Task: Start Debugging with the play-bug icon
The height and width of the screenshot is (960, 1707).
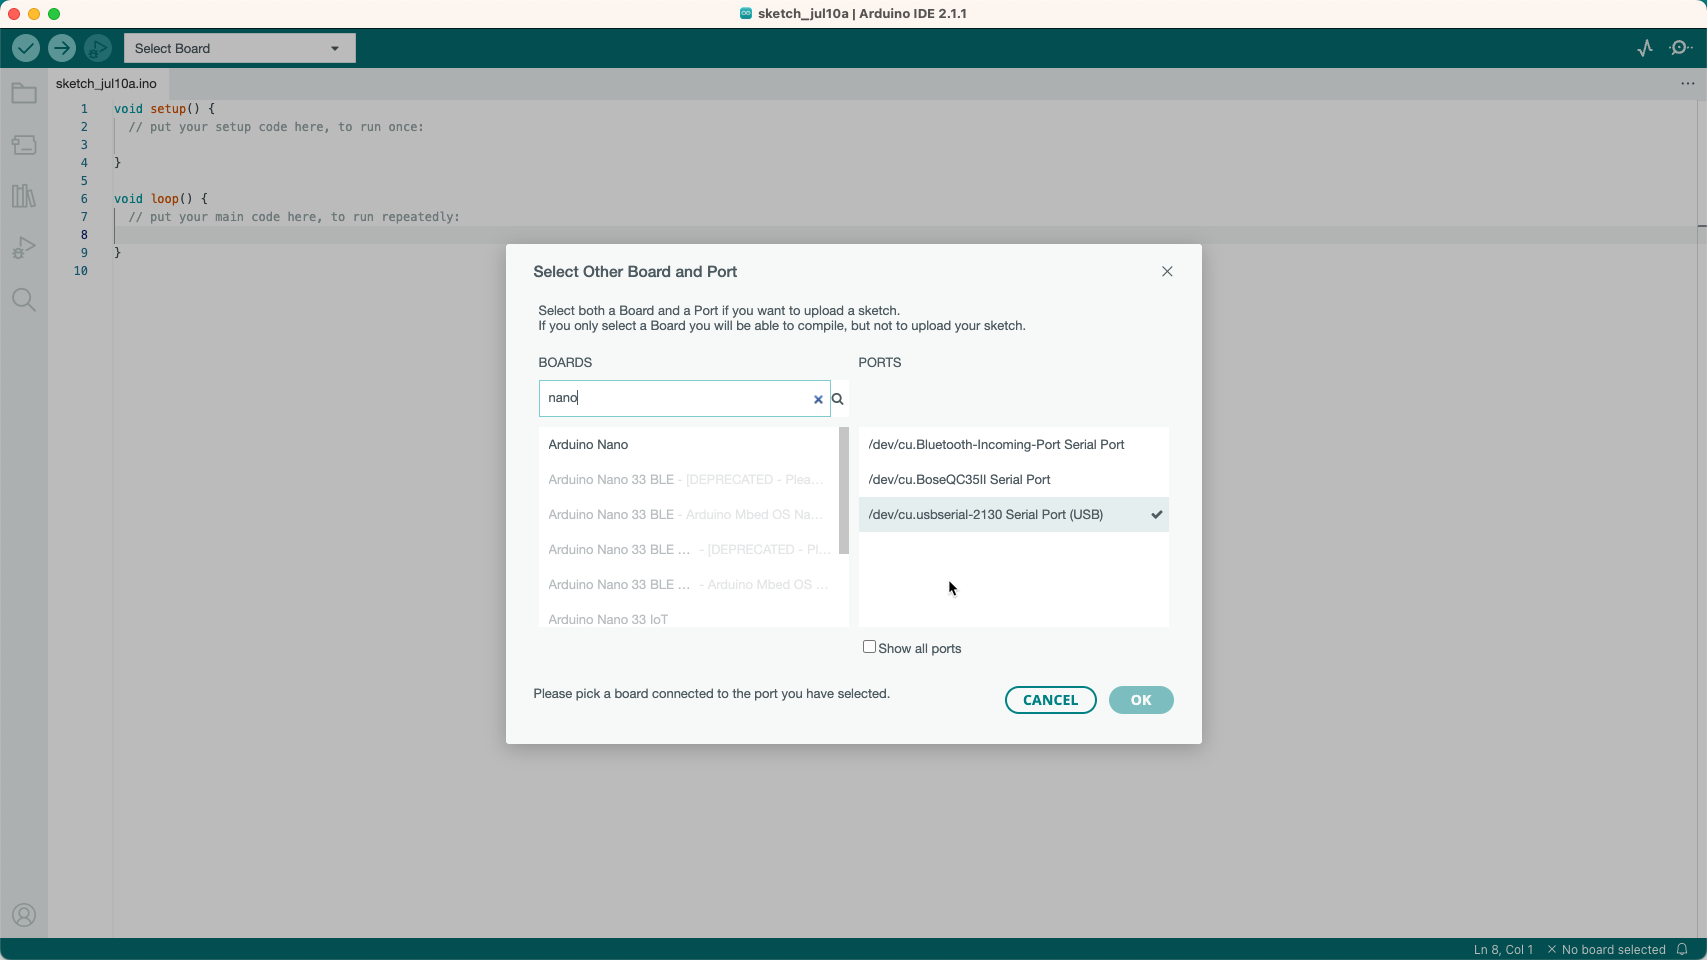Action: (x=98, y=48)
